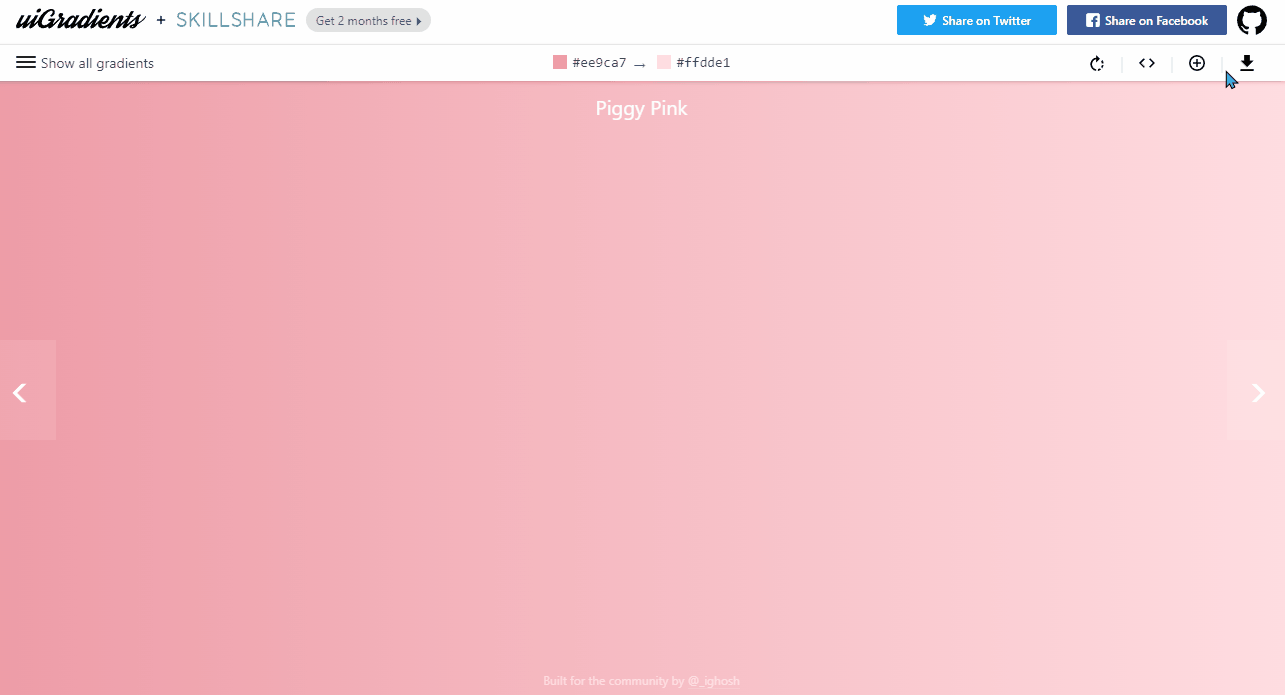The width and height of the screenshot is (1285, 695).
Task: Click Get 2 months free
Action: 368,20
